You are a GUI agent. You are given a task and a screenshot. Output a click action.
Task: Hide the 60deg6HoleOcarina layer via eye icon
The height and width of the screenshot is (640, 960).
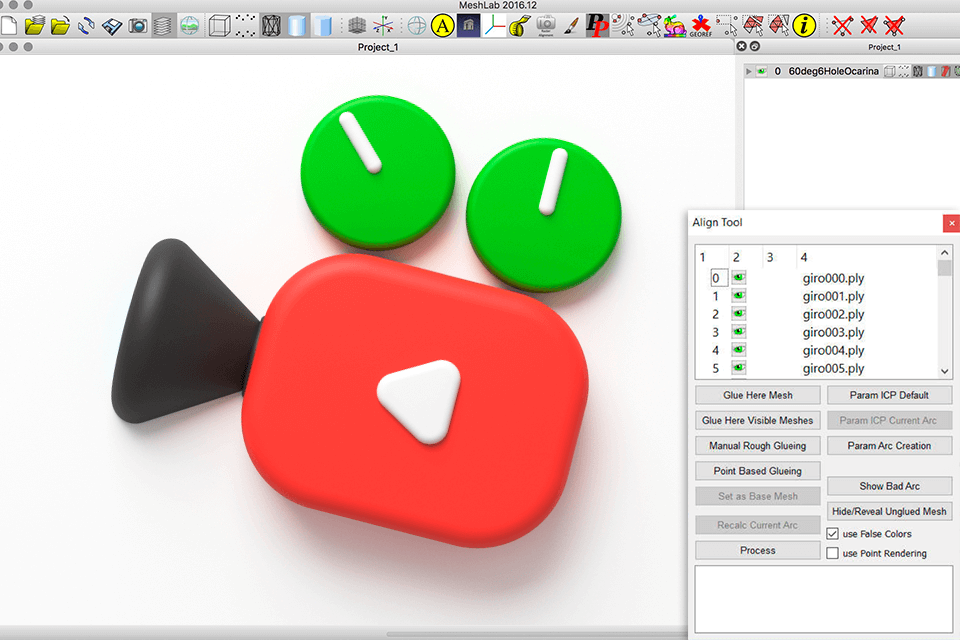point(763,72)
